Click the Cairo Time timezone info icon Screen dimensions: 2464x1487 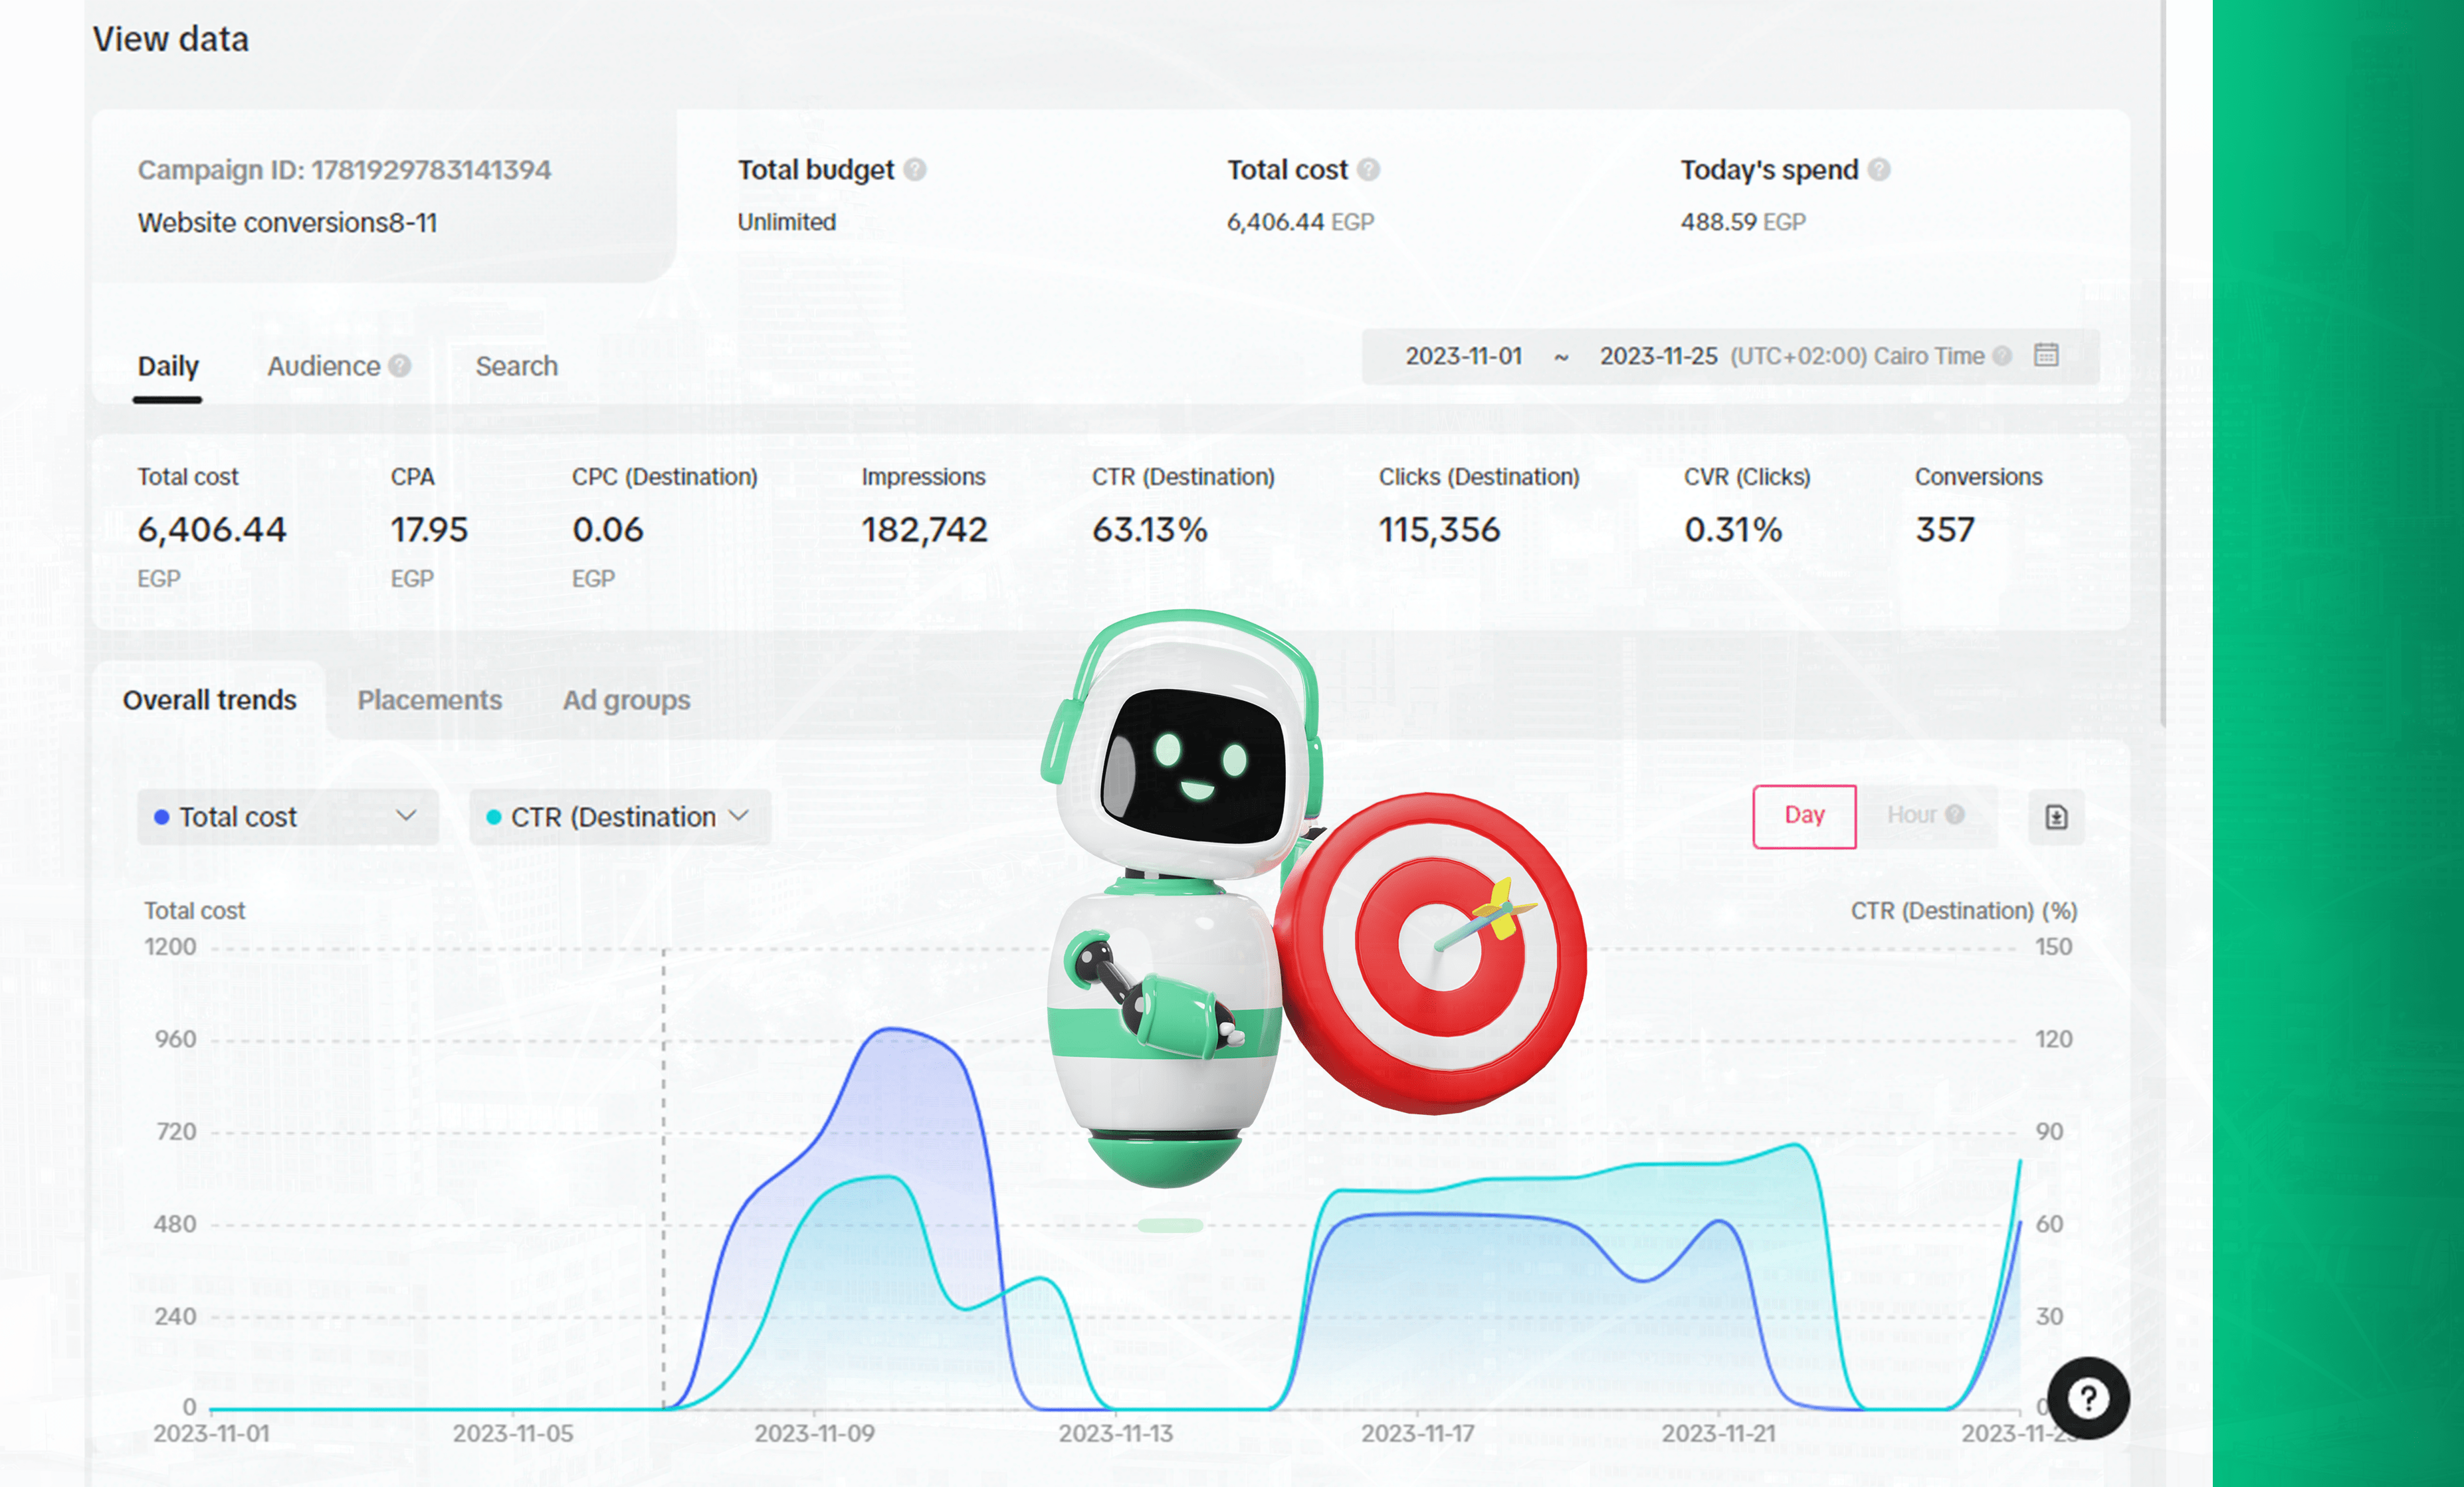pos(2001,356)
